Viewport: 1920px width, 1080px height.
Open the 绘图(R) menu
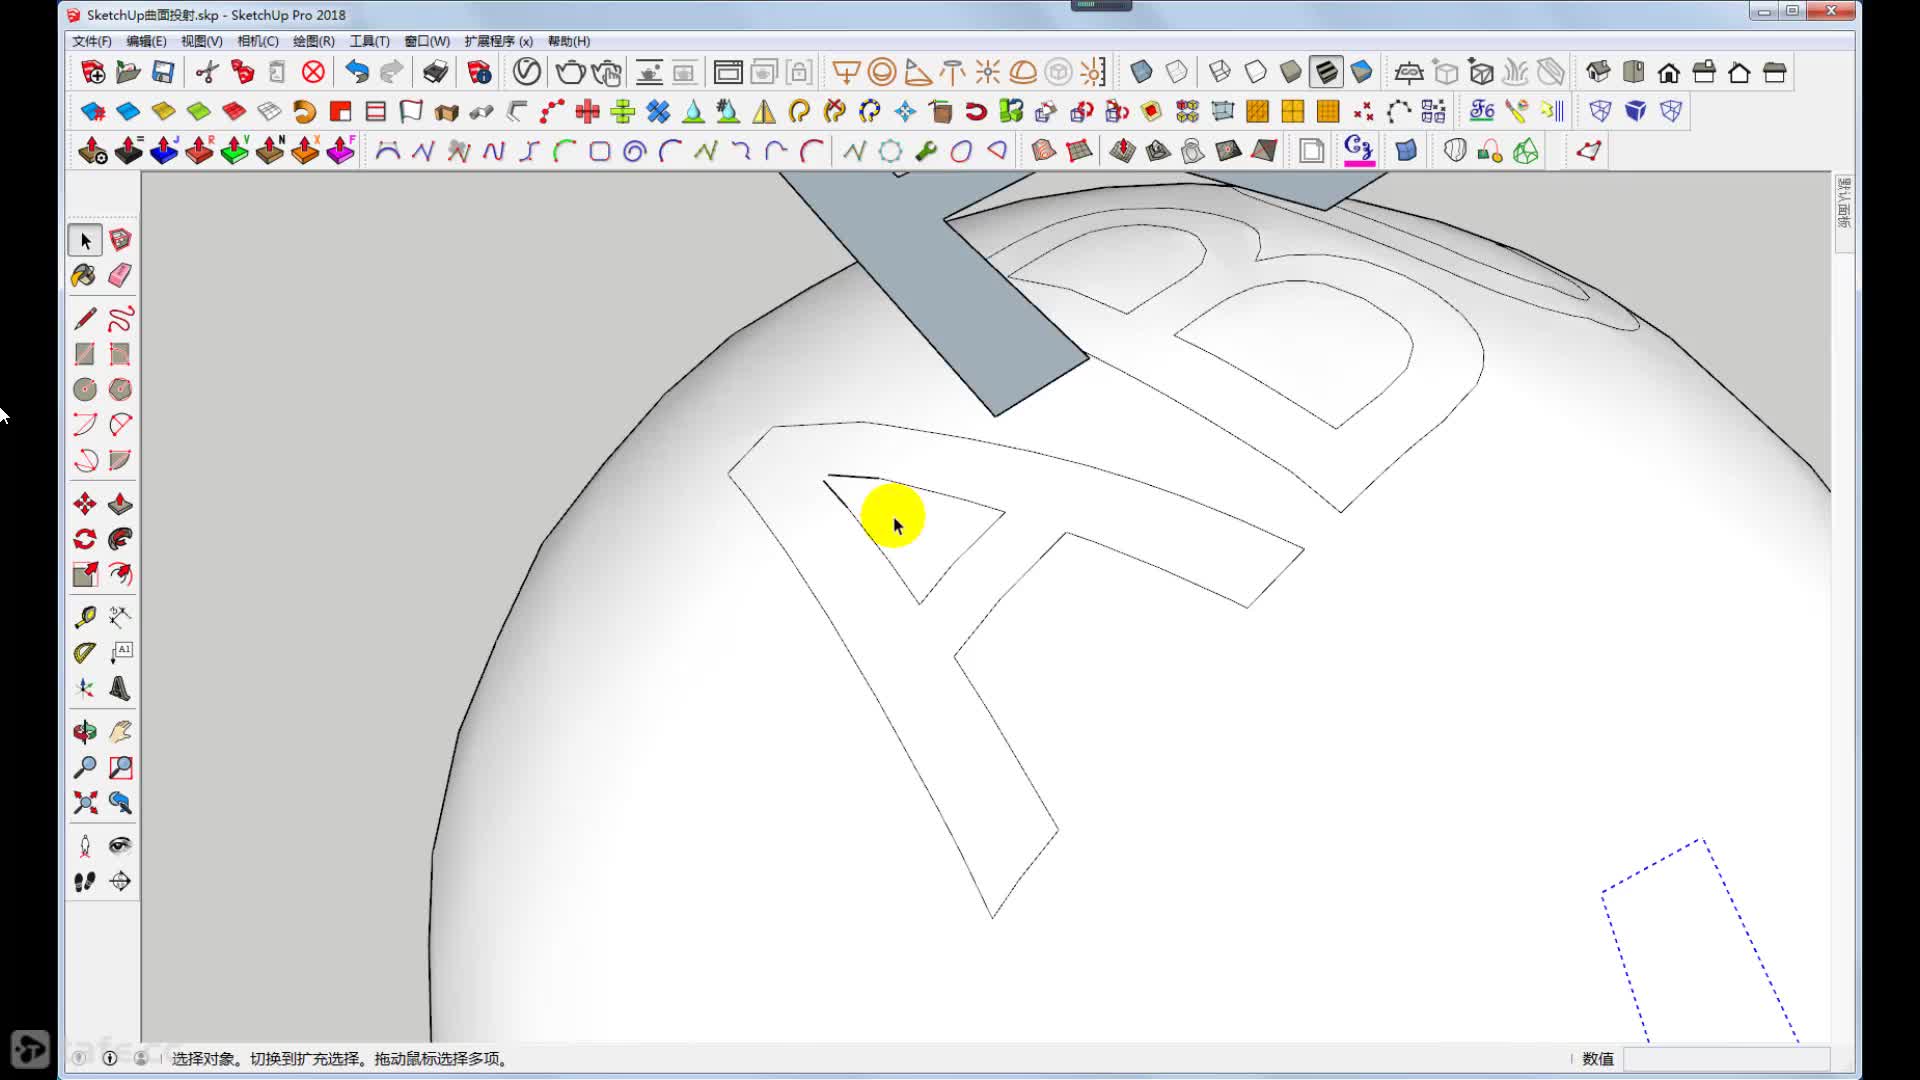(313, 41)
